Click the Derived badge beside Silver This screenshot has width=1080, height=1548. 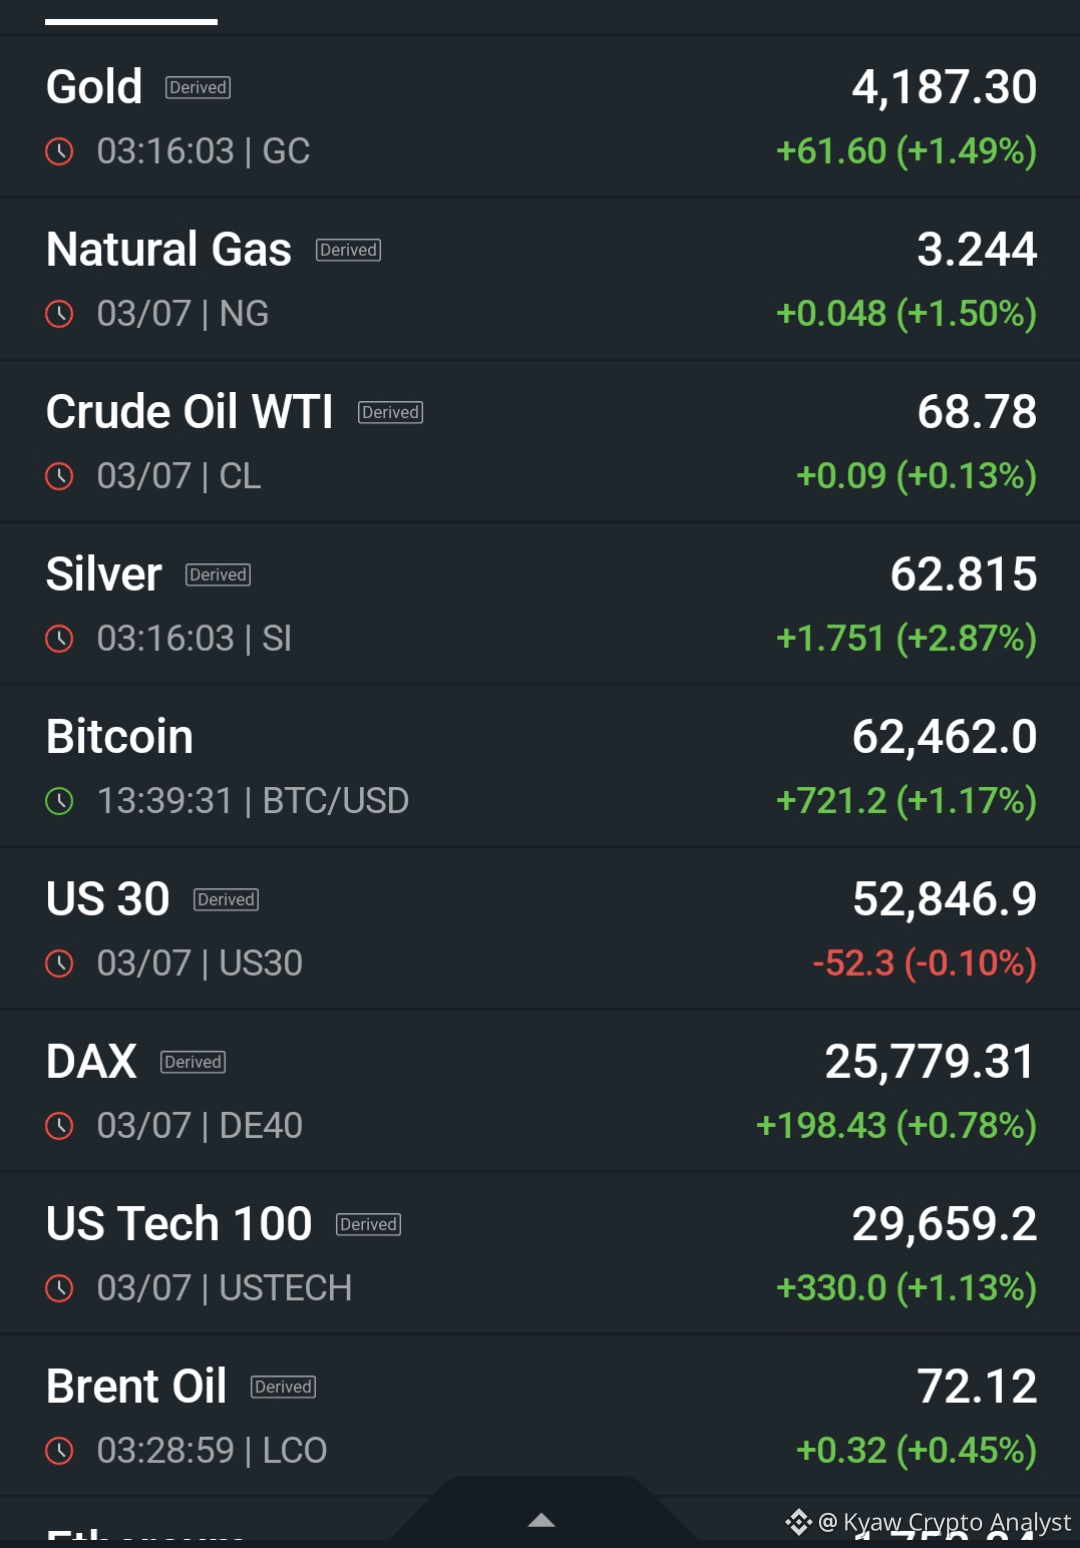tap(218, 575)
